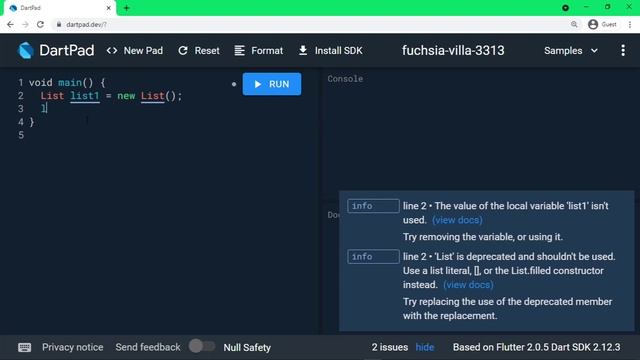Image resolution: width=640 pixels, height=360 pixels.
Task: Click the site lock icon in address bar
Action: (59, 24)
